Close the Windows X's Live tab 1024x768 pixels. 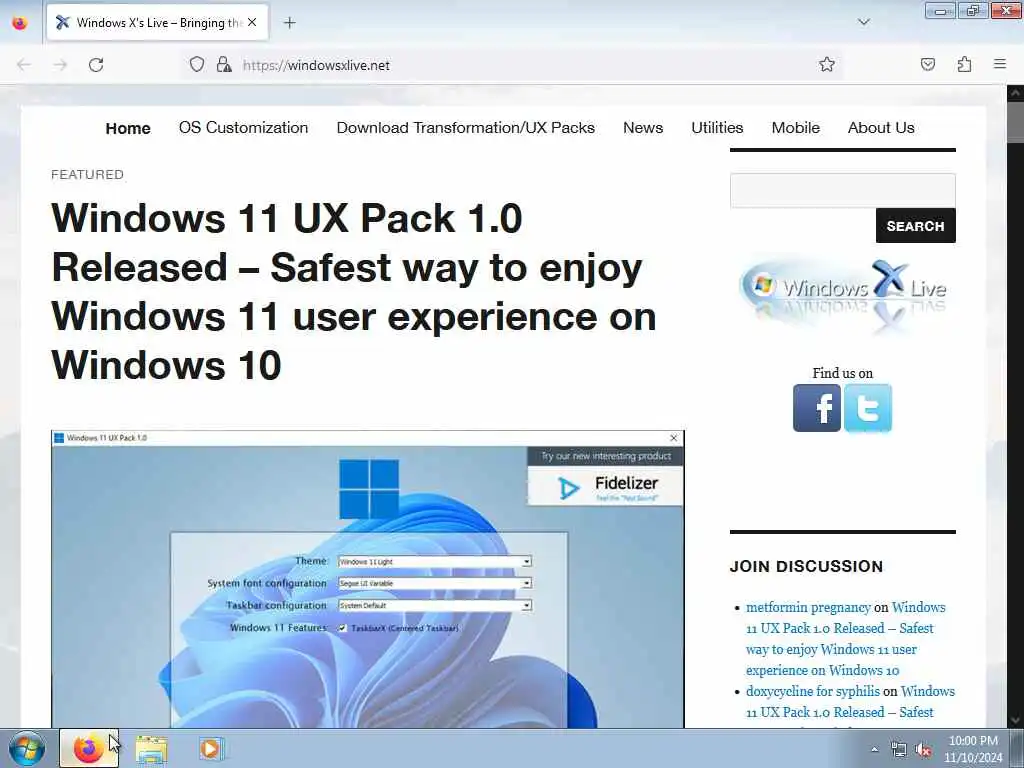point(252,22)
